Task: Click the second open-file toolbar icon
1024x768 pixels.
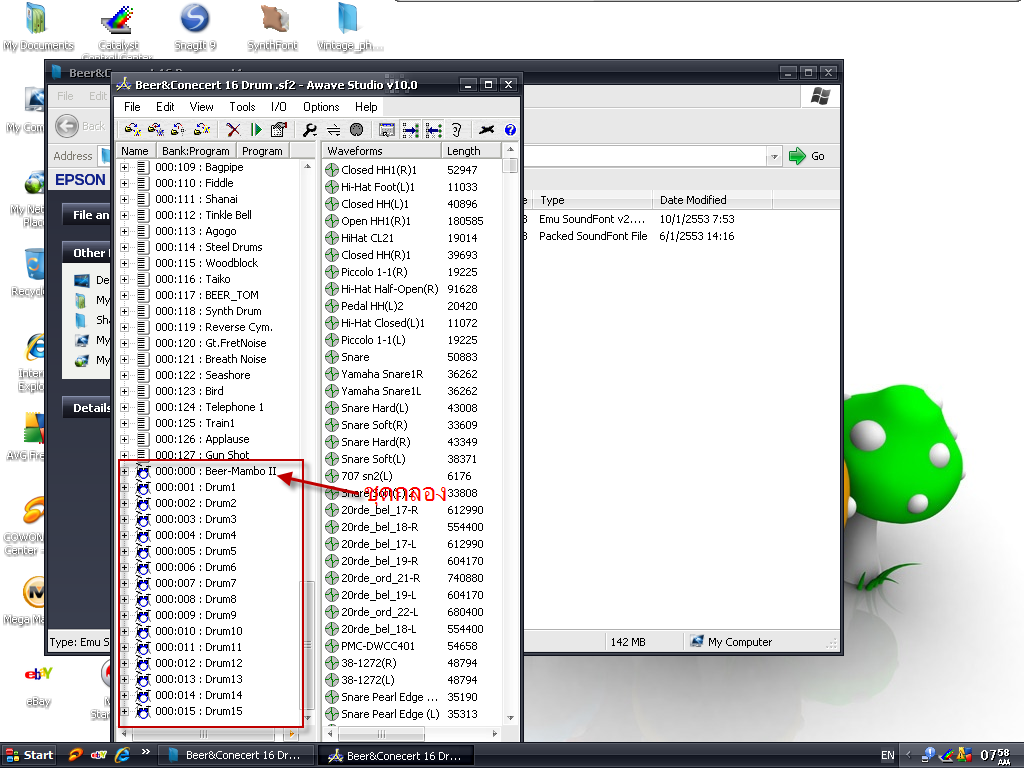Action: pos(156,130)
